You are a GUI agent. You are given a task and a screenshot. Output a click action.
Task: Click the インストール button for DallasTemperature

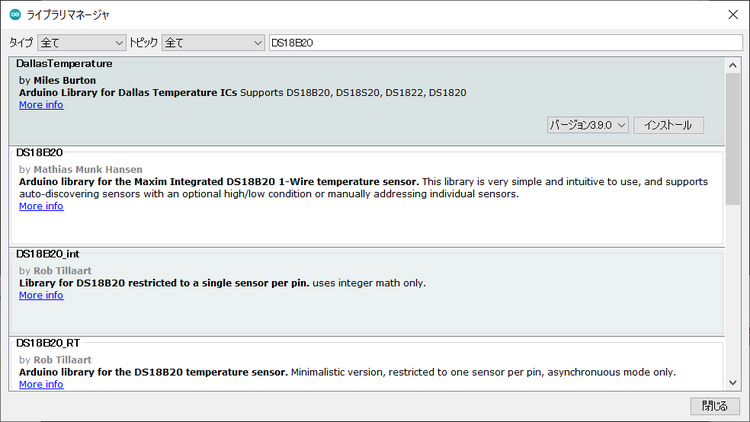[668, 125]
